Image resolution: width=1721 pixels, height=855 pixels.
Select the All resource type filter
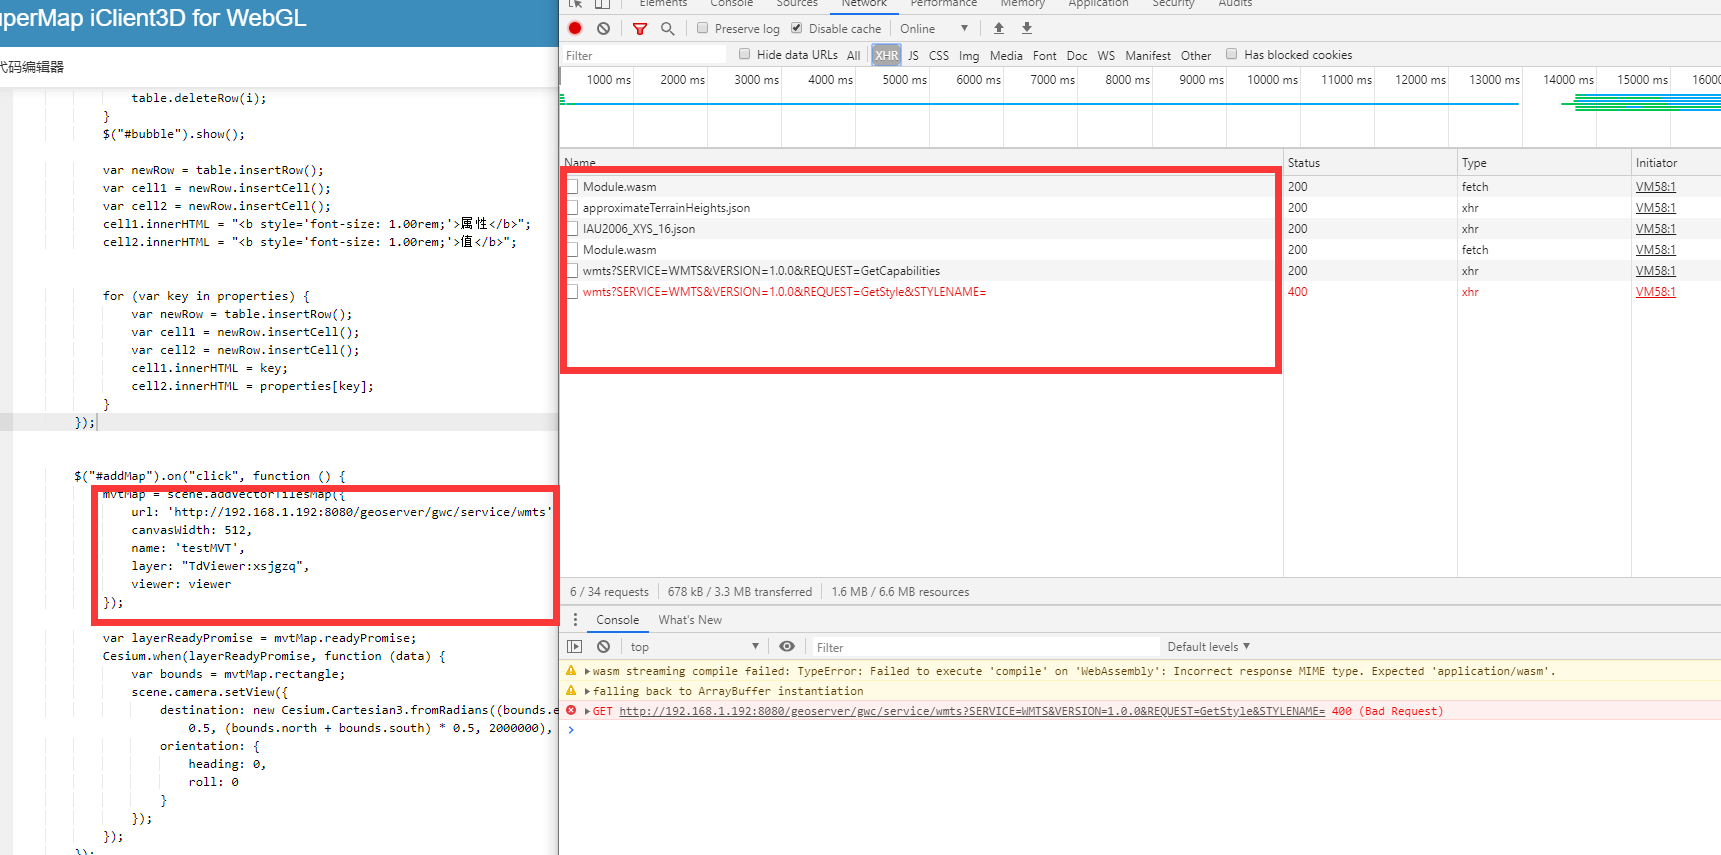[x=853, y=56]
